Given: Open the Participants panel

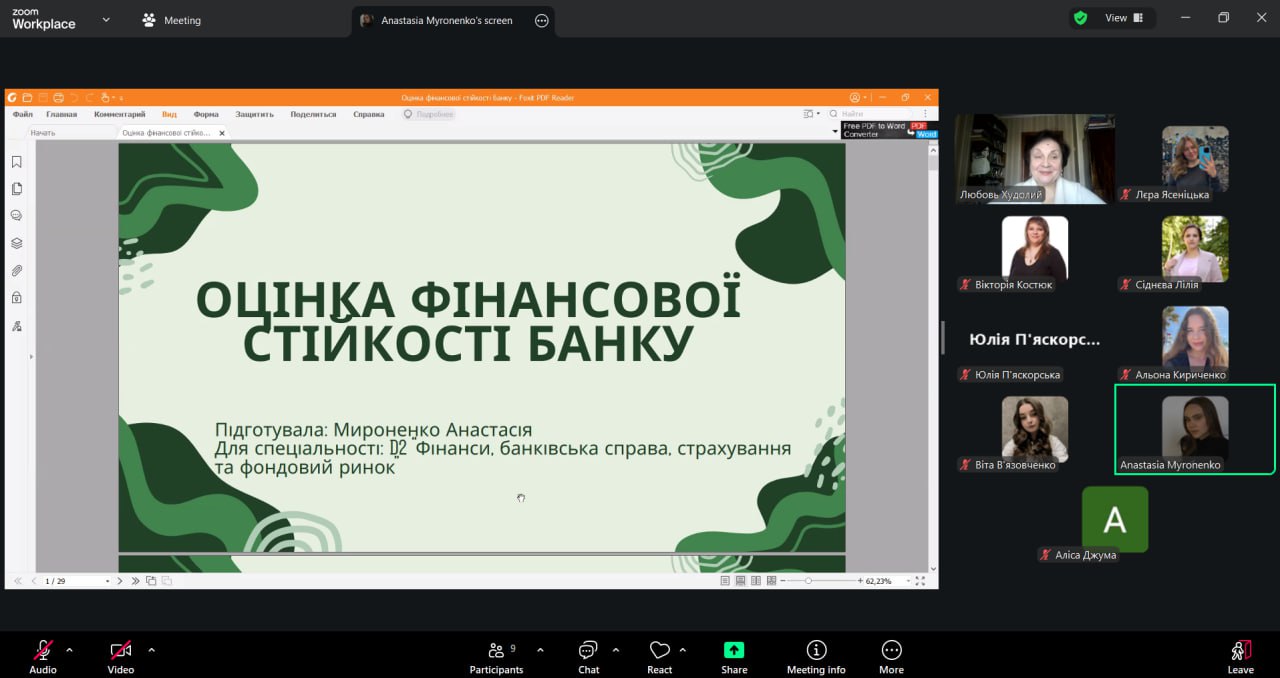Looking at the screenshot, I should click(496, 656).
